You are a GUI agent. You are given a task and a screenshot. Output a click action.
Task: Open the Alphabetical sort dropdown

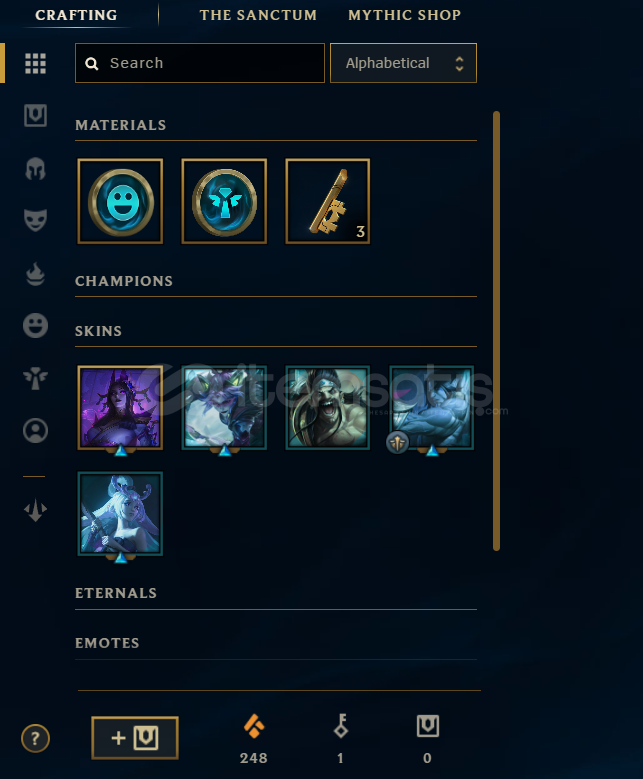coord(403,63)
